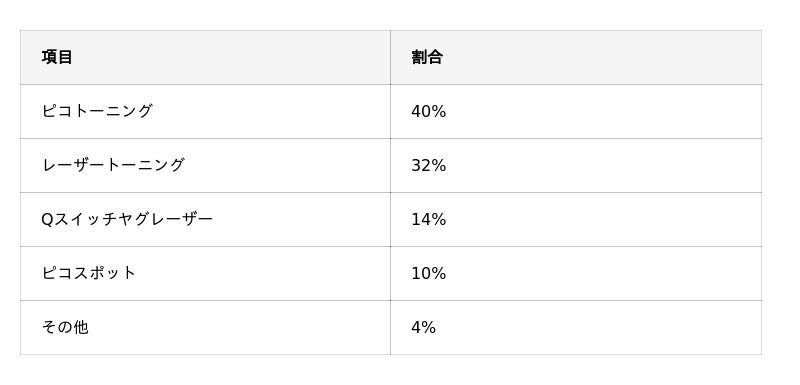Click the レーザートーニング row label
The width and height of the screenshot is (800, 385).
point(113,165)
